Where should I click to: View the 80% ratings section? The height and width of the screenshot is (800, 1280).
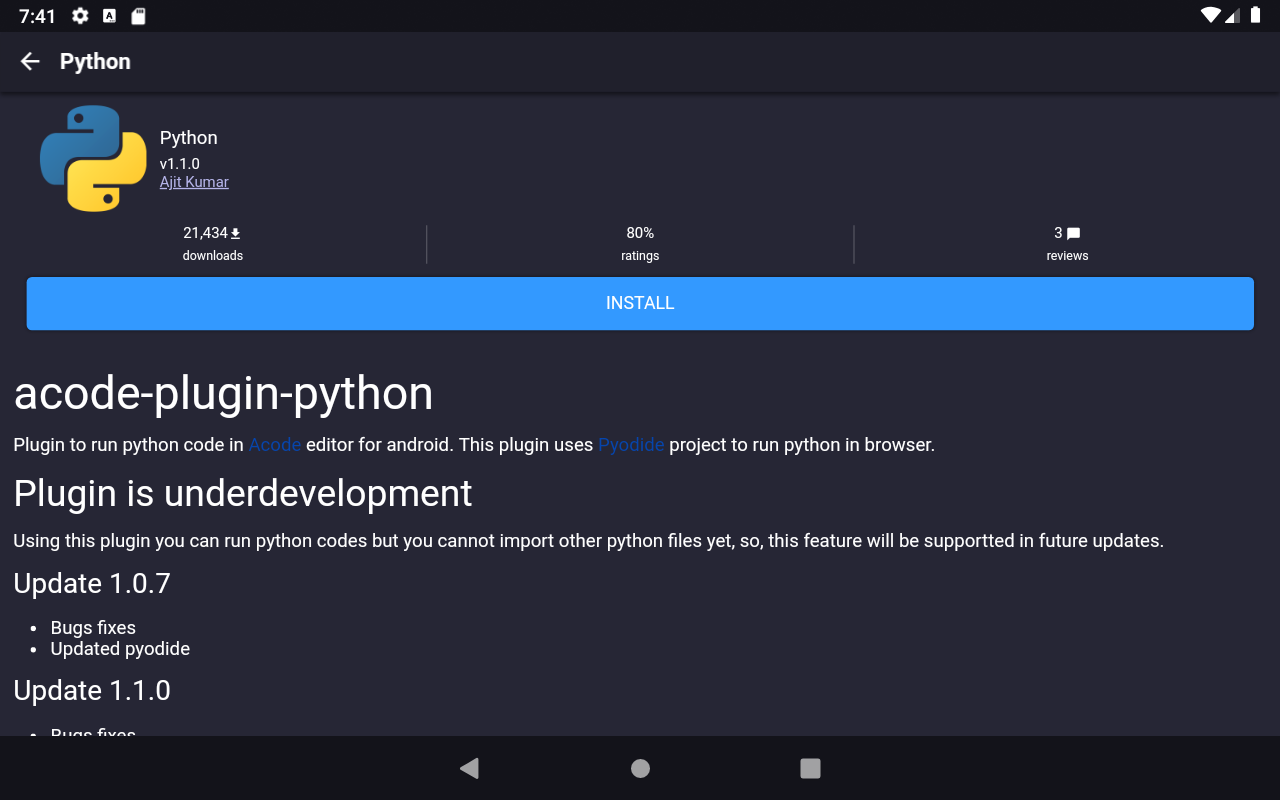pos(640,243)
